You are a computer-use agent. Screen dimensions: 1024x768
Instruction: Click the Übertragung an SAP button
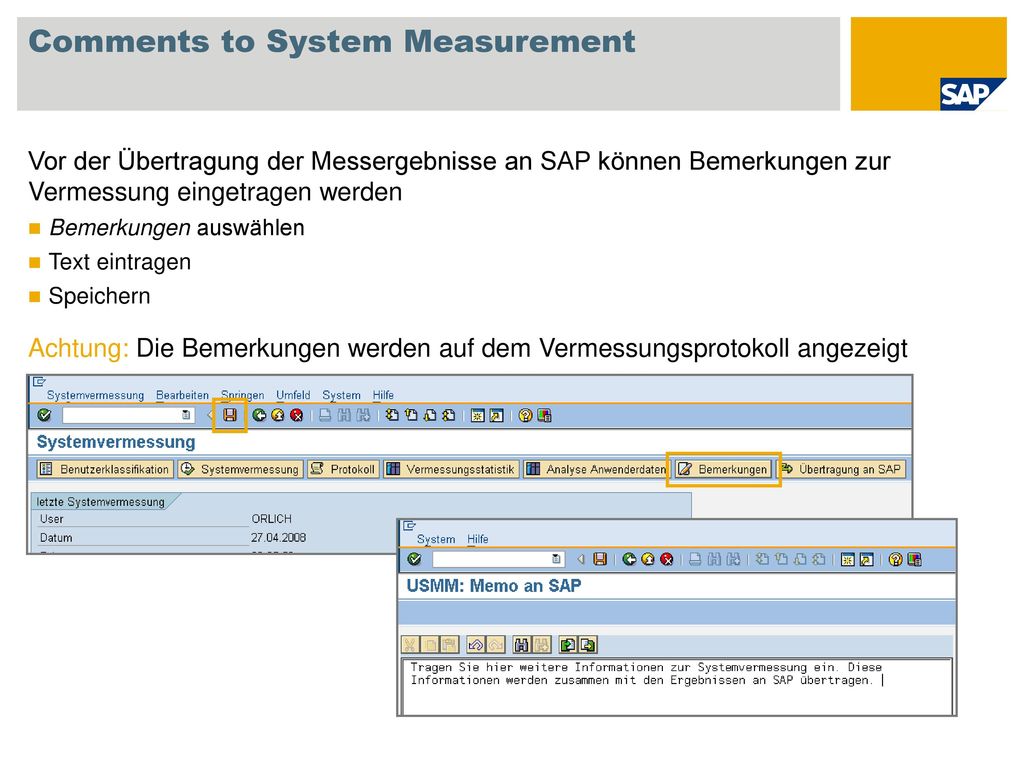pos(842,469)
